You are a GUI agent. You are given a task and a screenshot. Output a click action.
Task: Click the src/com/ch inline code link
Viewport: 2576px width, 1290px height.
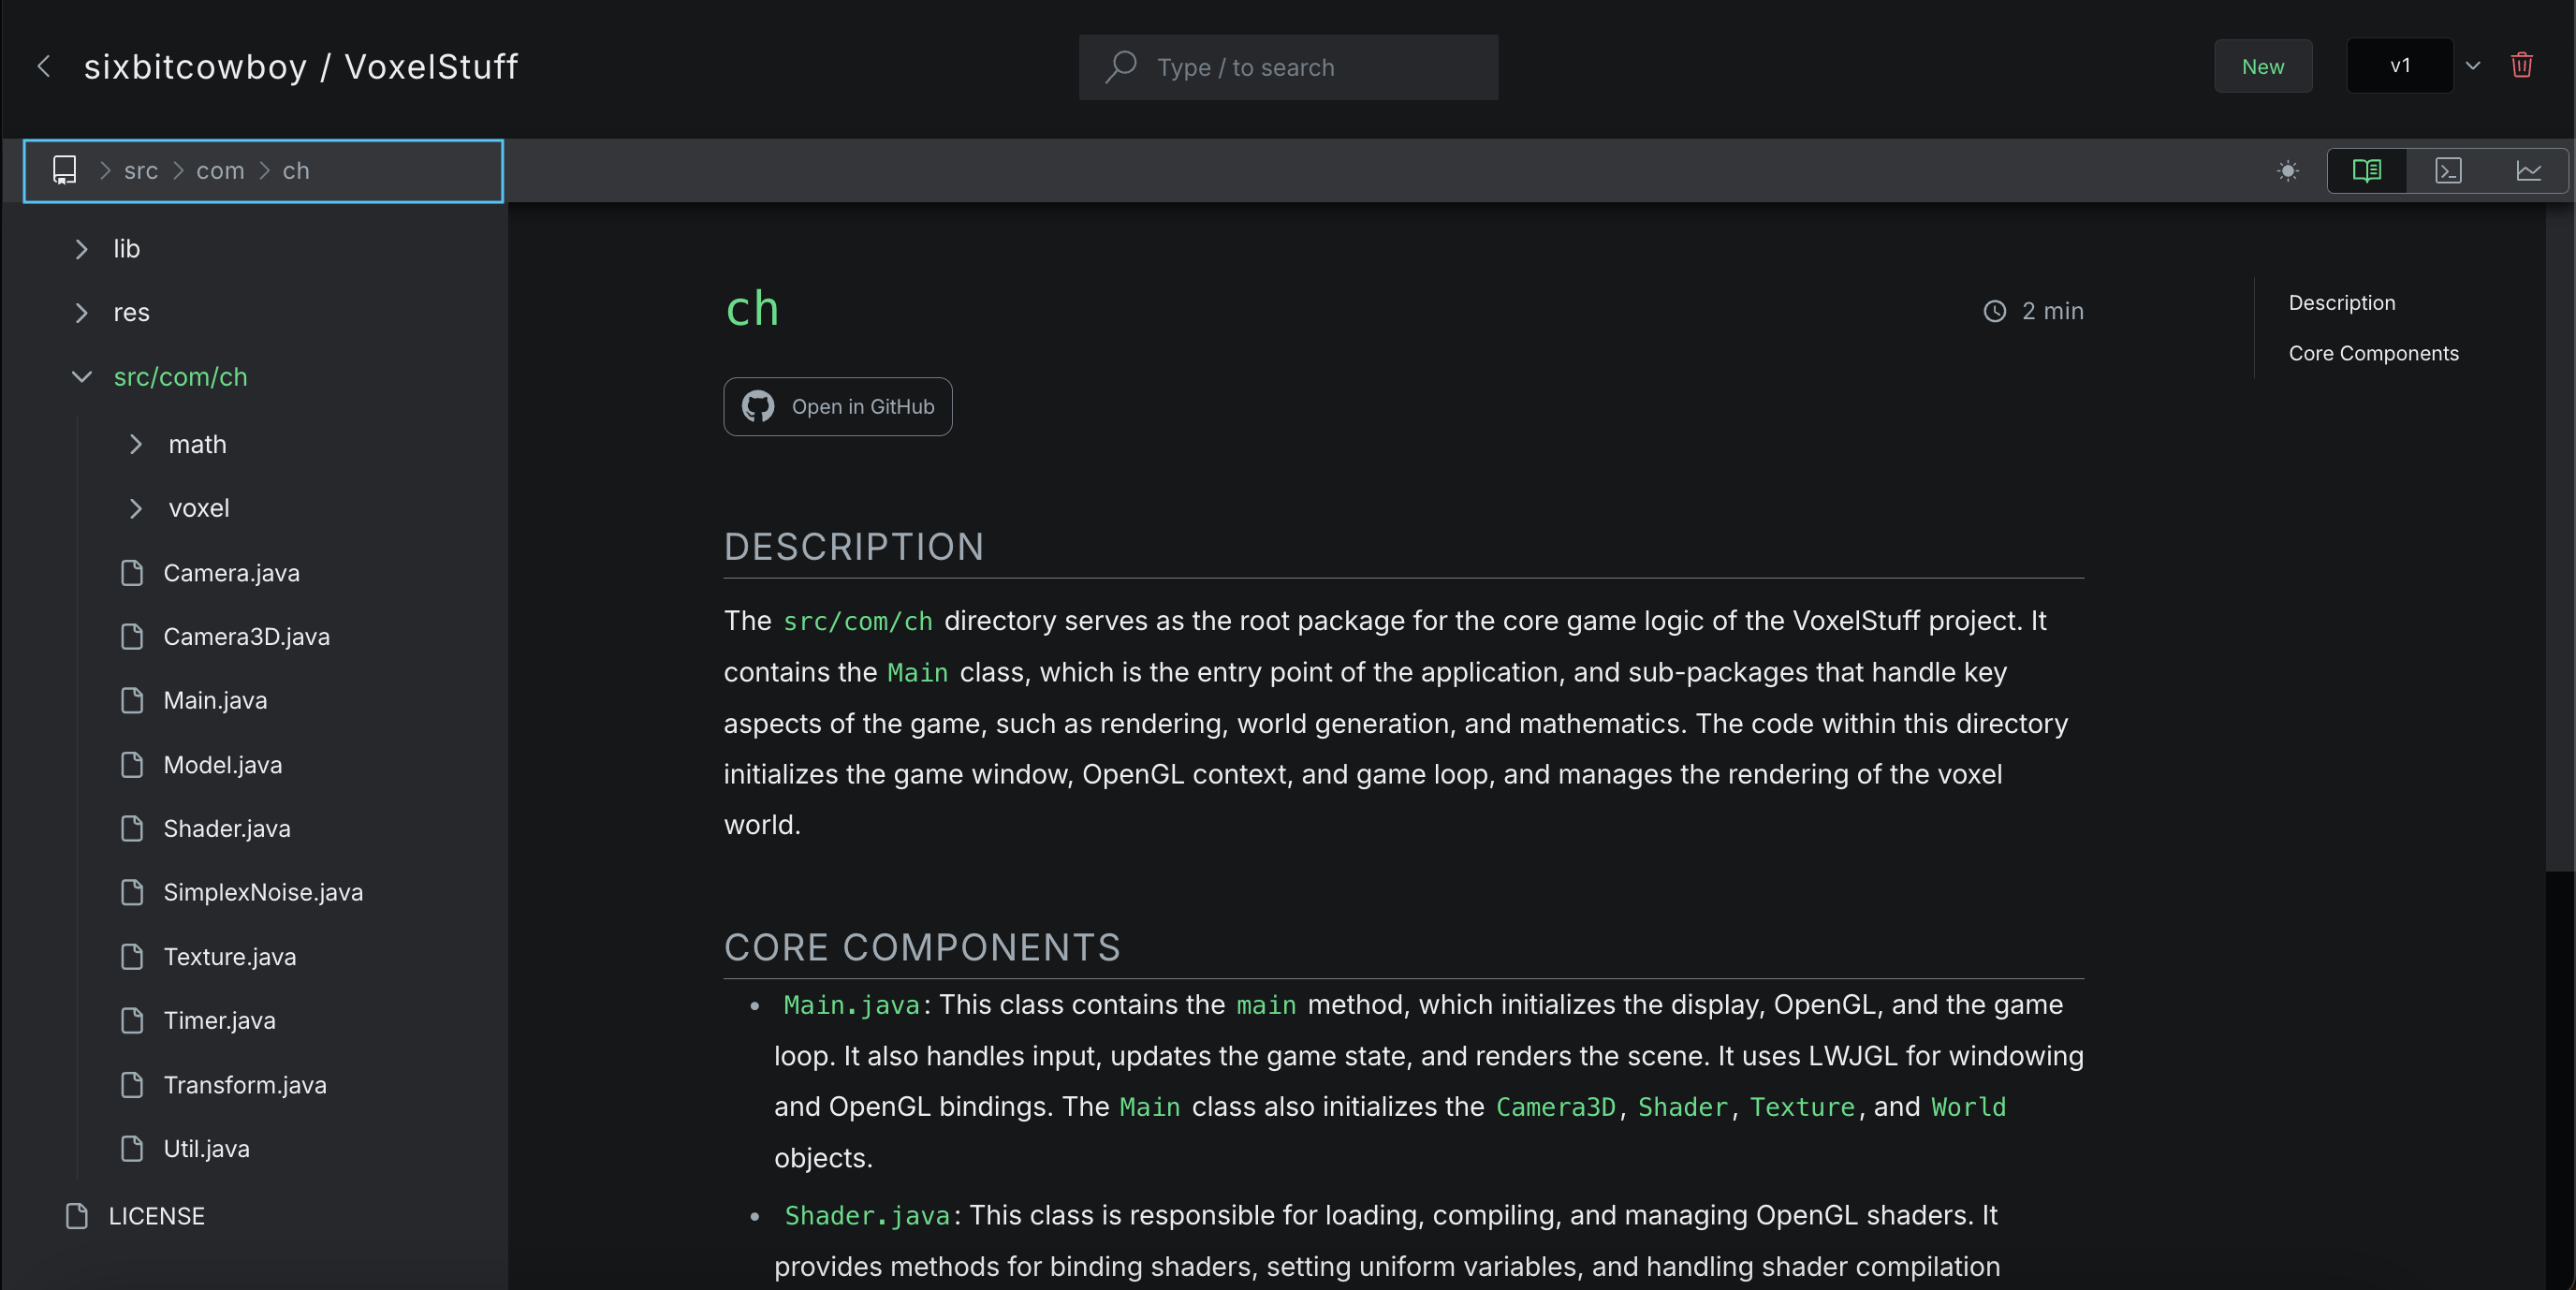click(x=858, y=622)
